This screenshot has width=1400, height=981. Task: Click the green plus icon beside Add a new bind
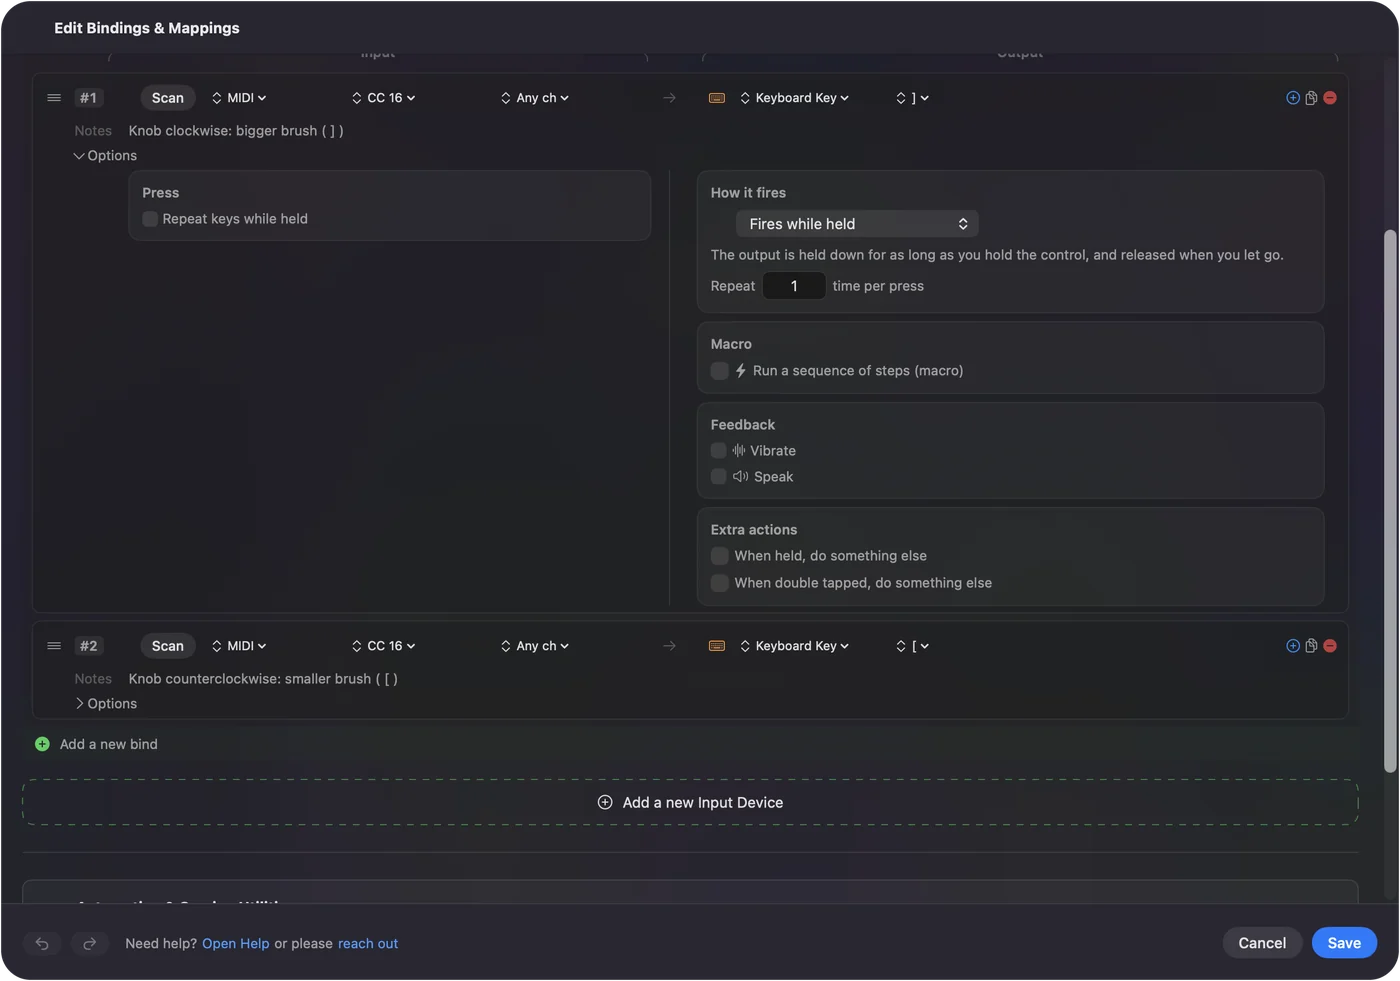coord(42,744)
